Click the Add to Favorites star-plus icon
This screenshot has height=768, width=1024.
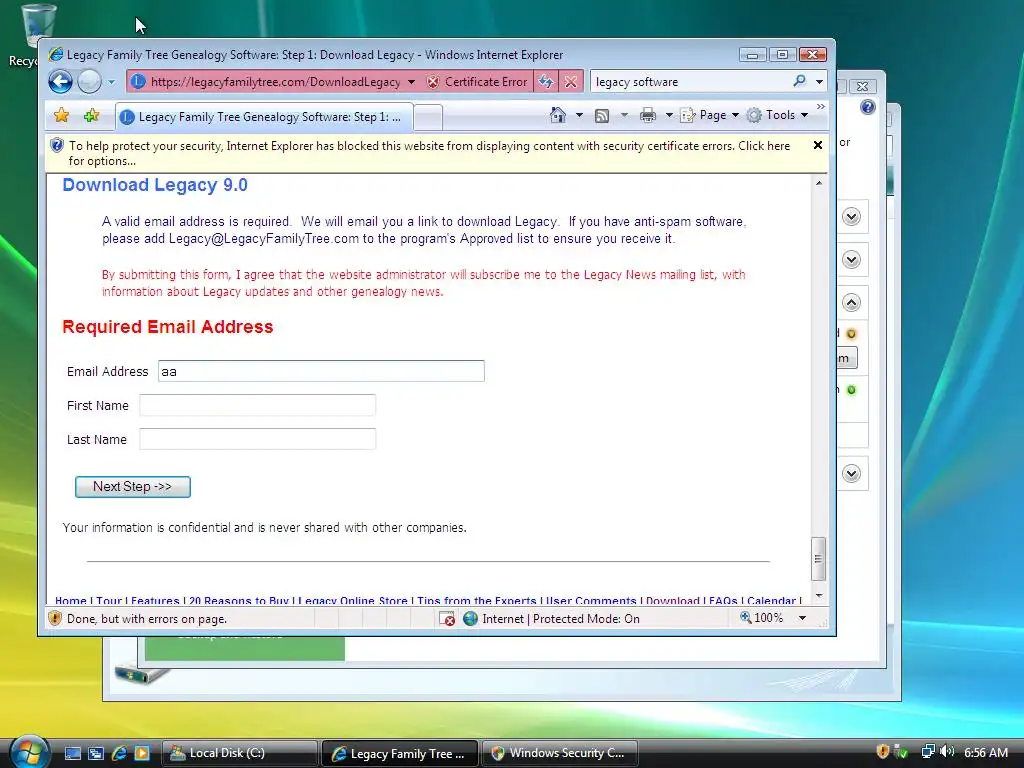[x=91, y=116]
